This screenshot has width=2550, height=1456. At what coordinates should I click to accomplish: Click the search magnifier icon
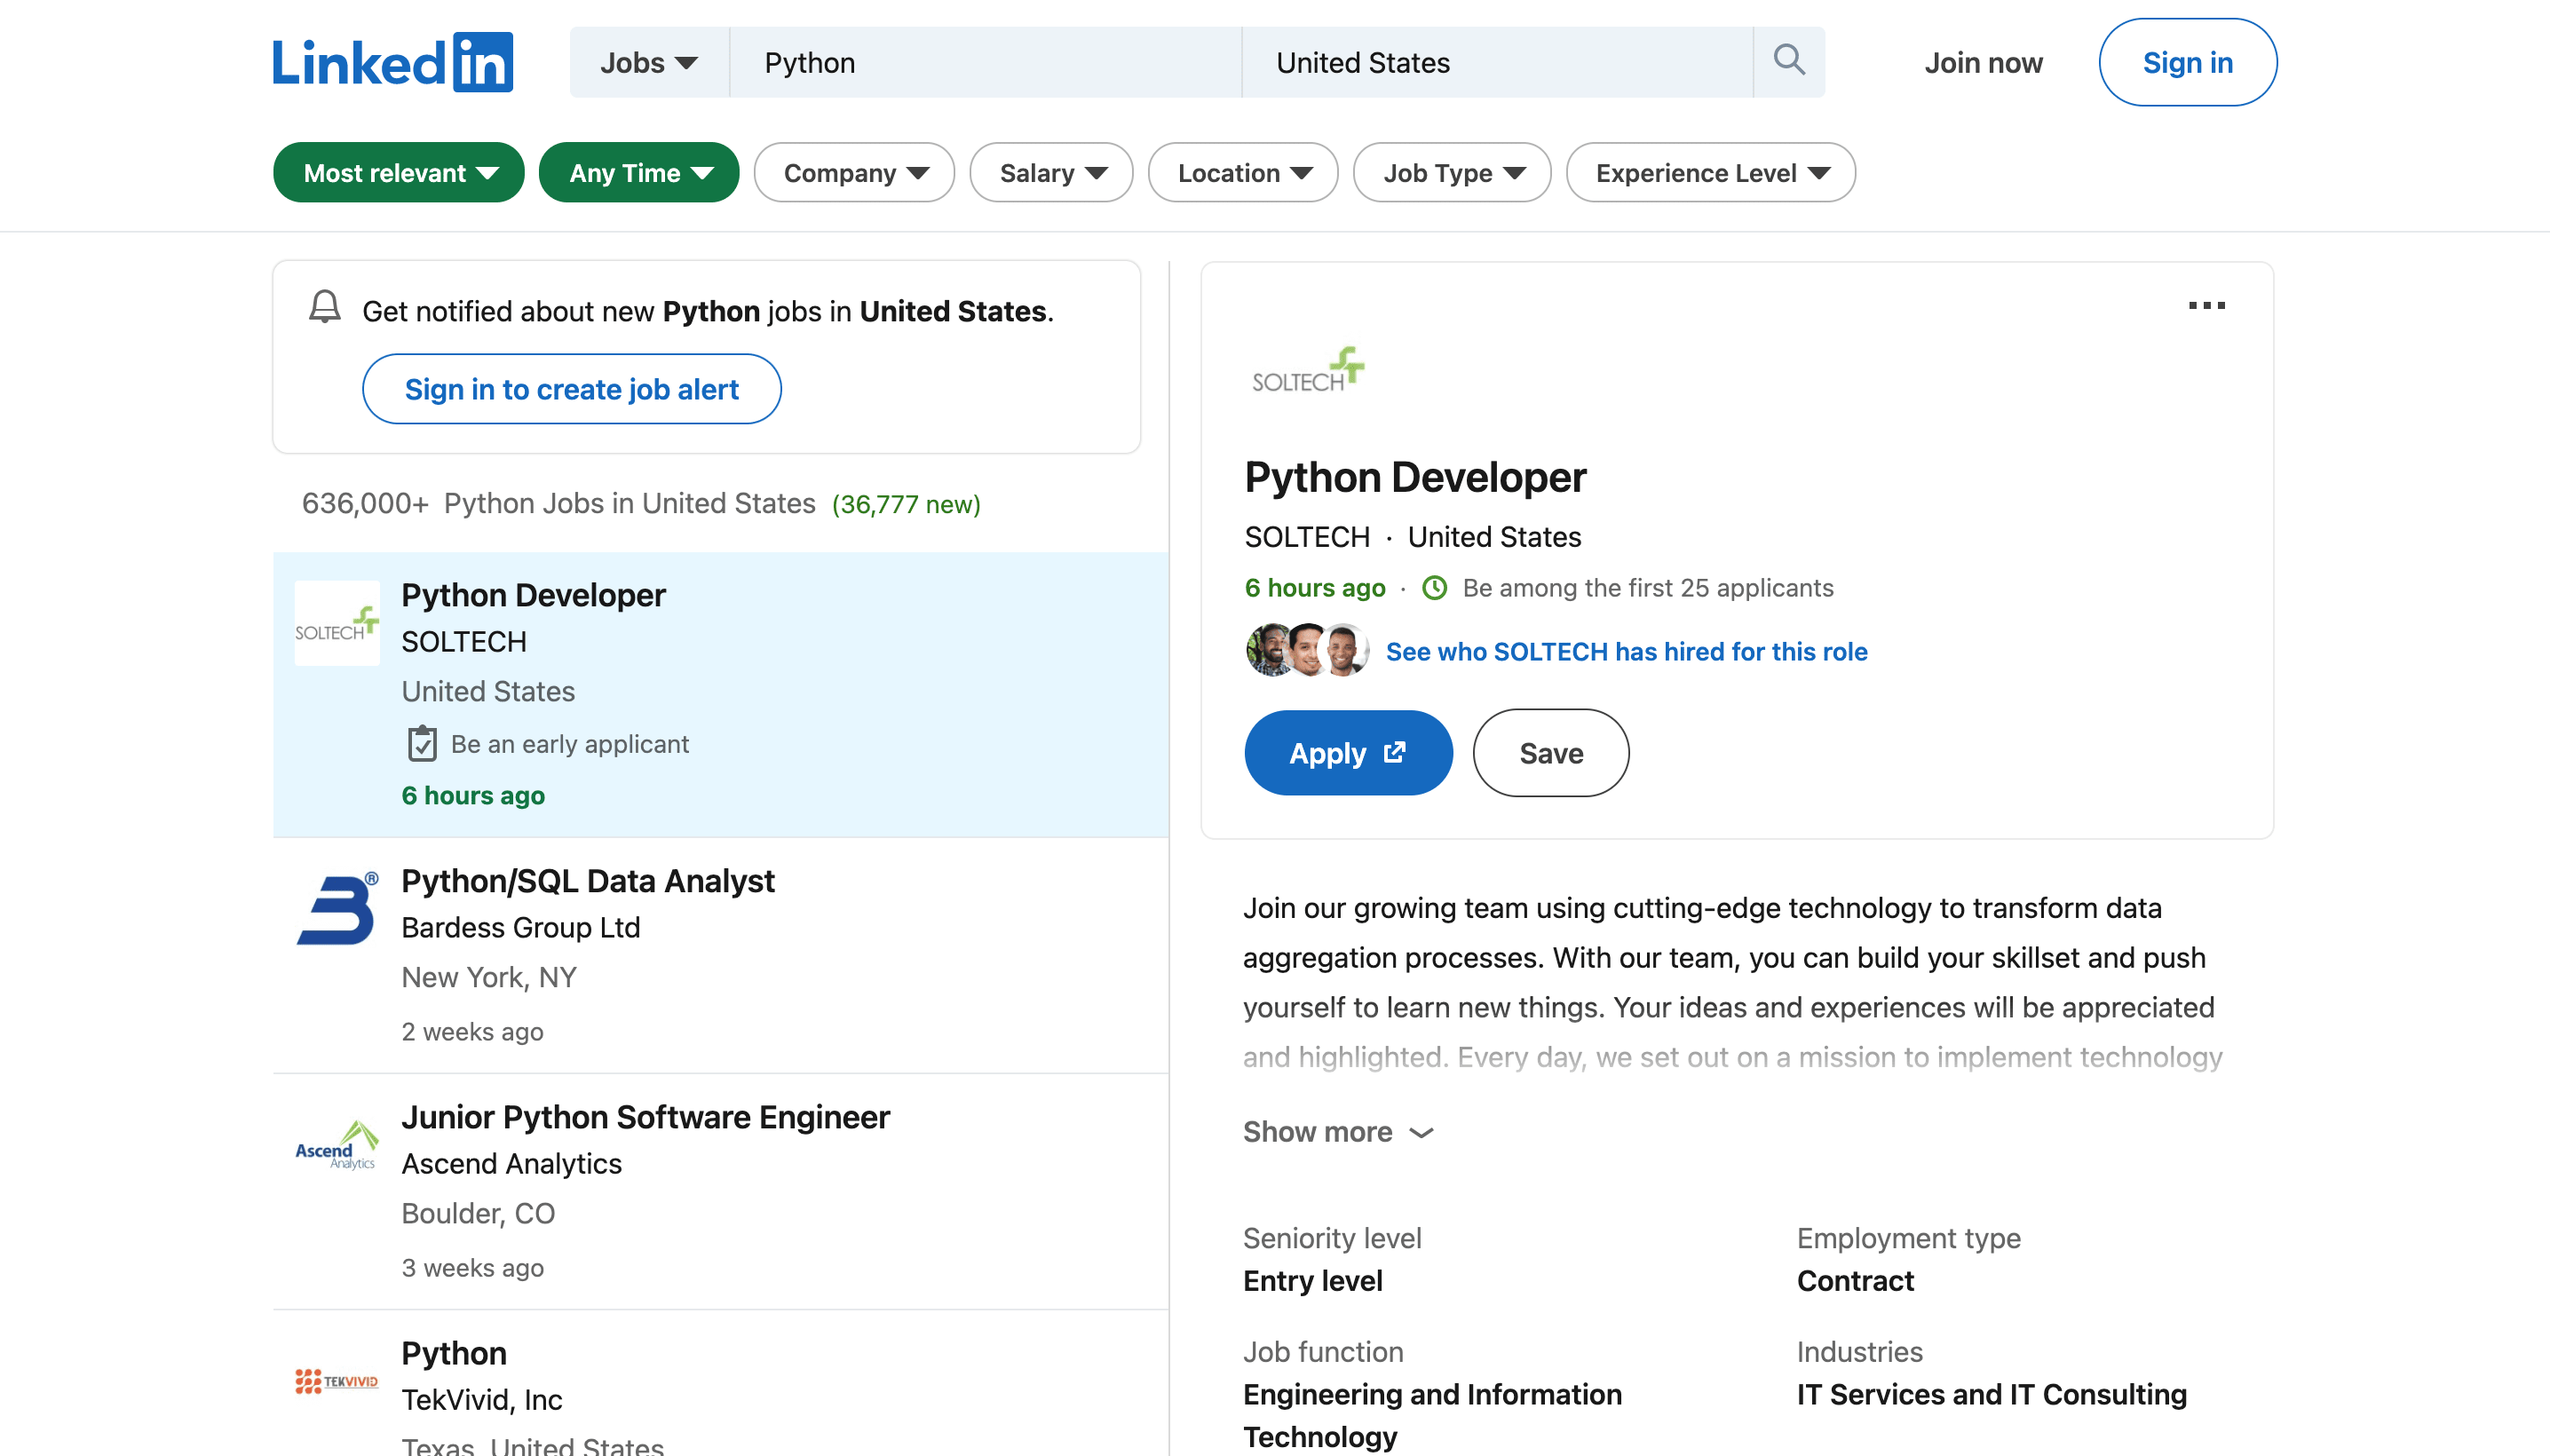1789,61
